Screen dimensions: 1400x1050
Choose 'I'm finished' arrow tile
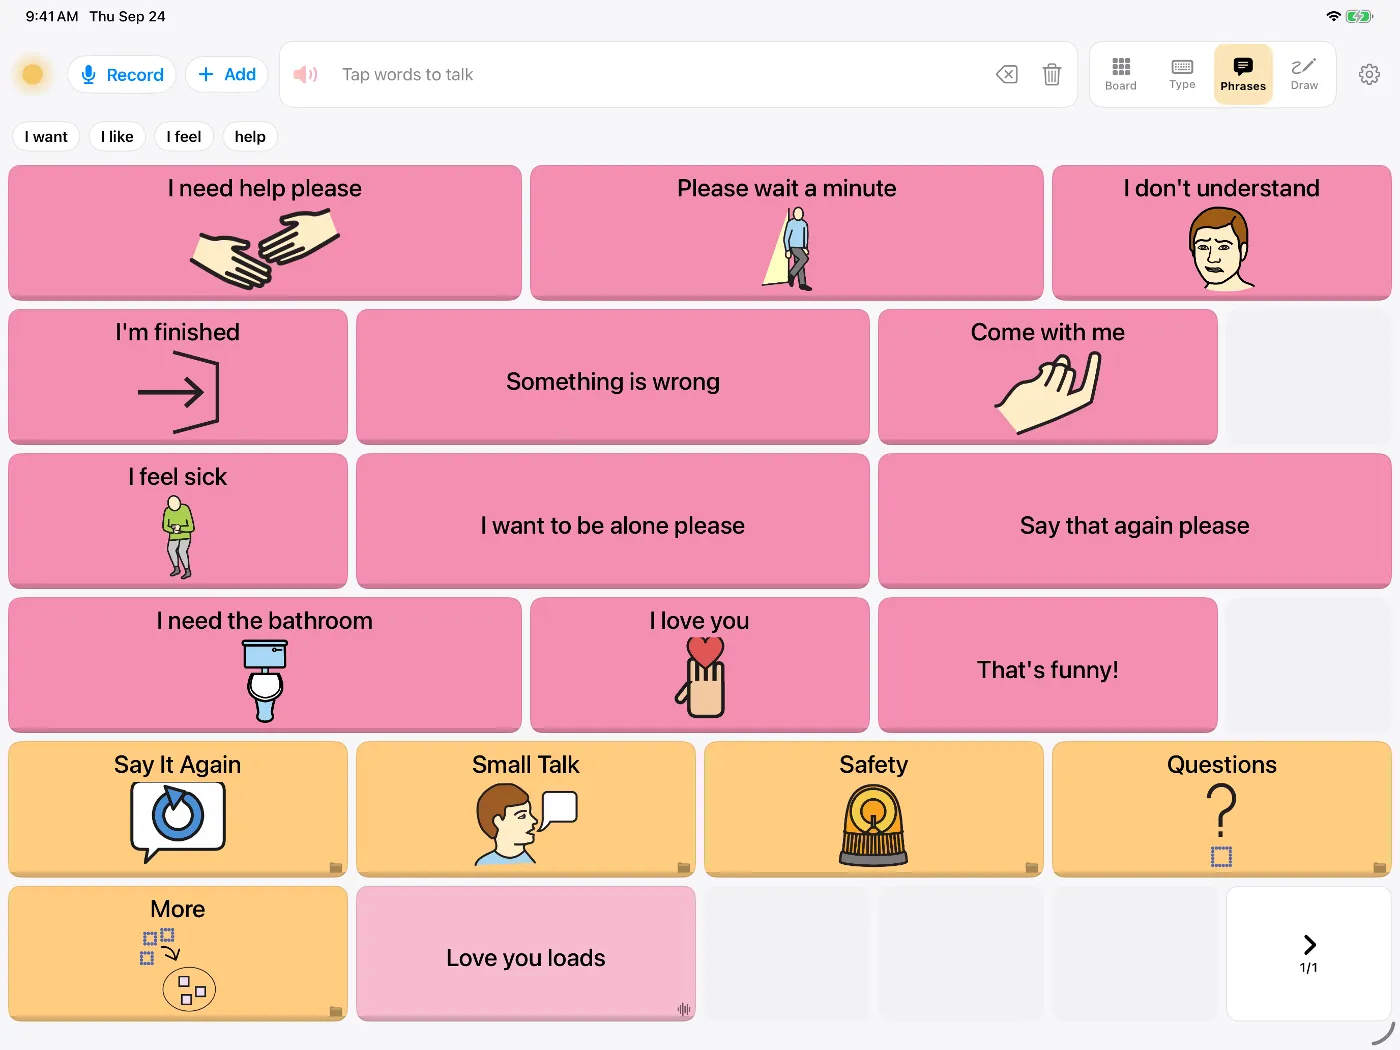(x=178, y=376)
